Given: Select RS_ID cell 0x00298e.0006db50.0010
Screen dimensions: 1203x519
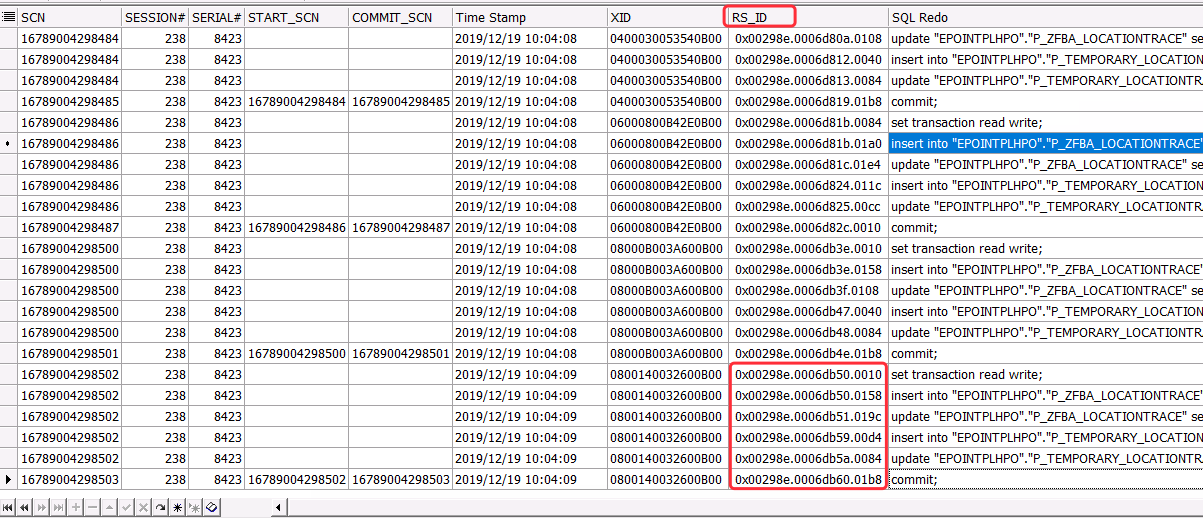Looking at the screenshot, I should [x=808, y=374].
